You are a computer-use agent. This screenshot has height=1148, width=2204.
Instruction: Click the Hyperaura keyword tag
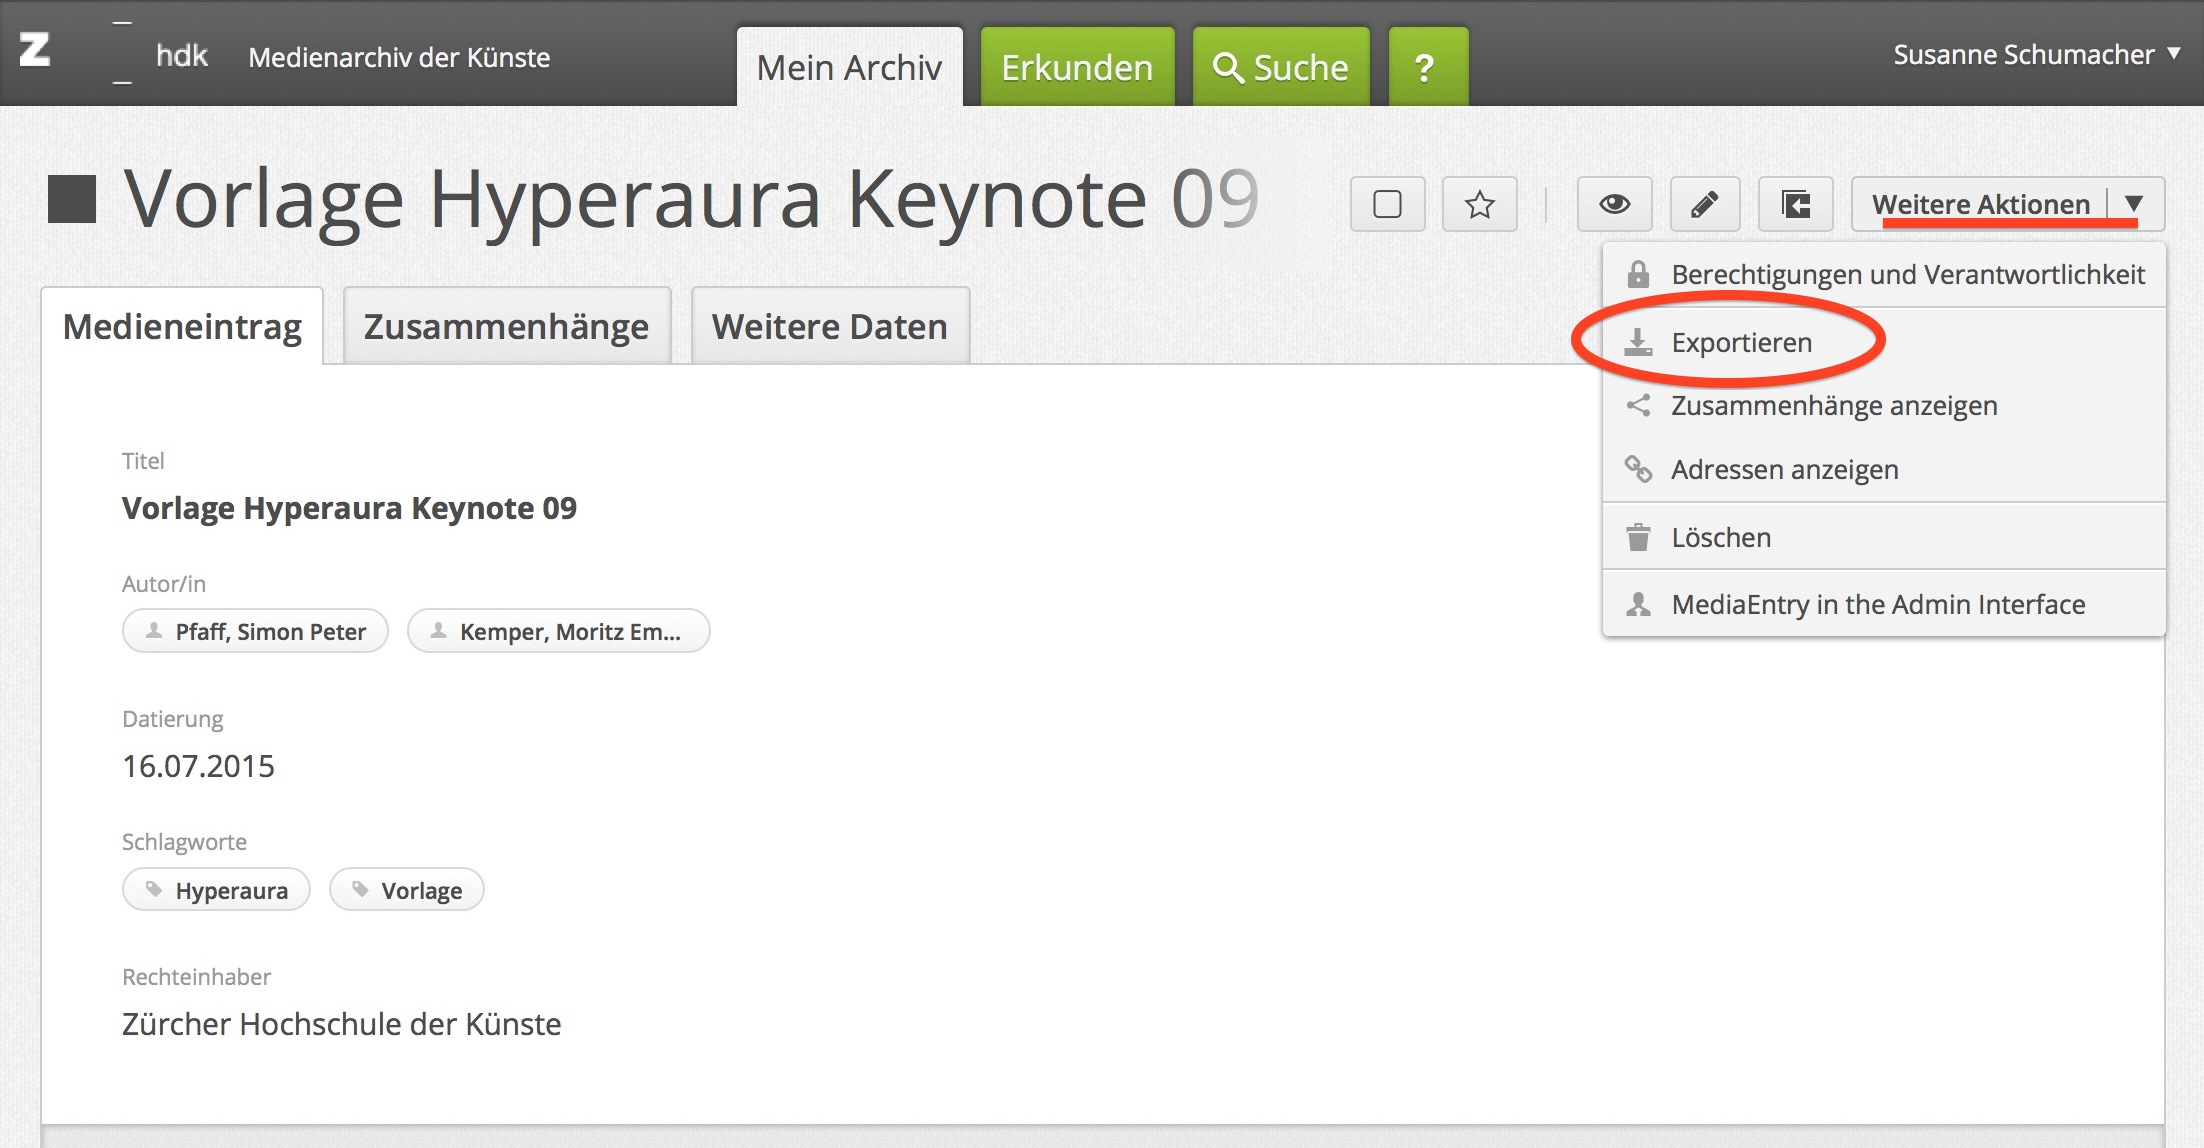pos(217,890)
